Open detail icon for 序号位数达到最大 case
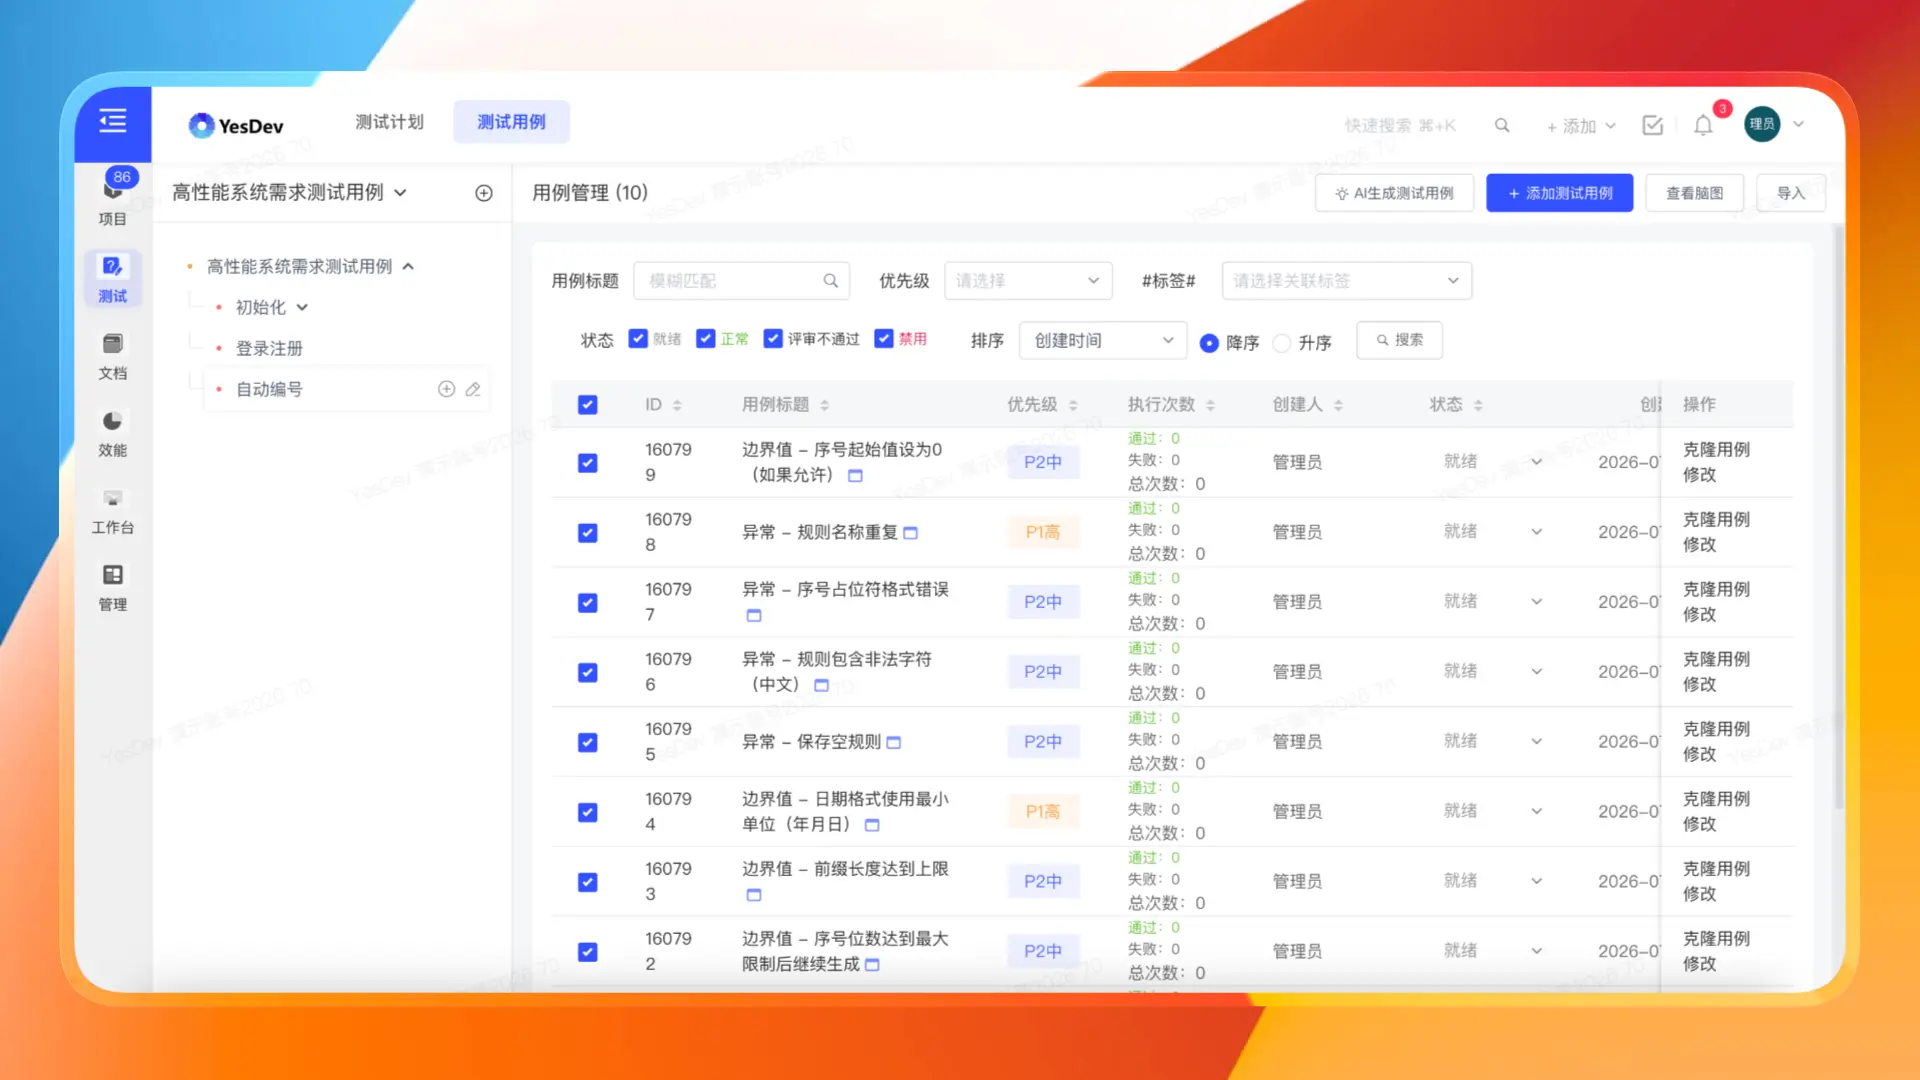This screenshot has height=1080, width=1920. [x=872, y=965]
